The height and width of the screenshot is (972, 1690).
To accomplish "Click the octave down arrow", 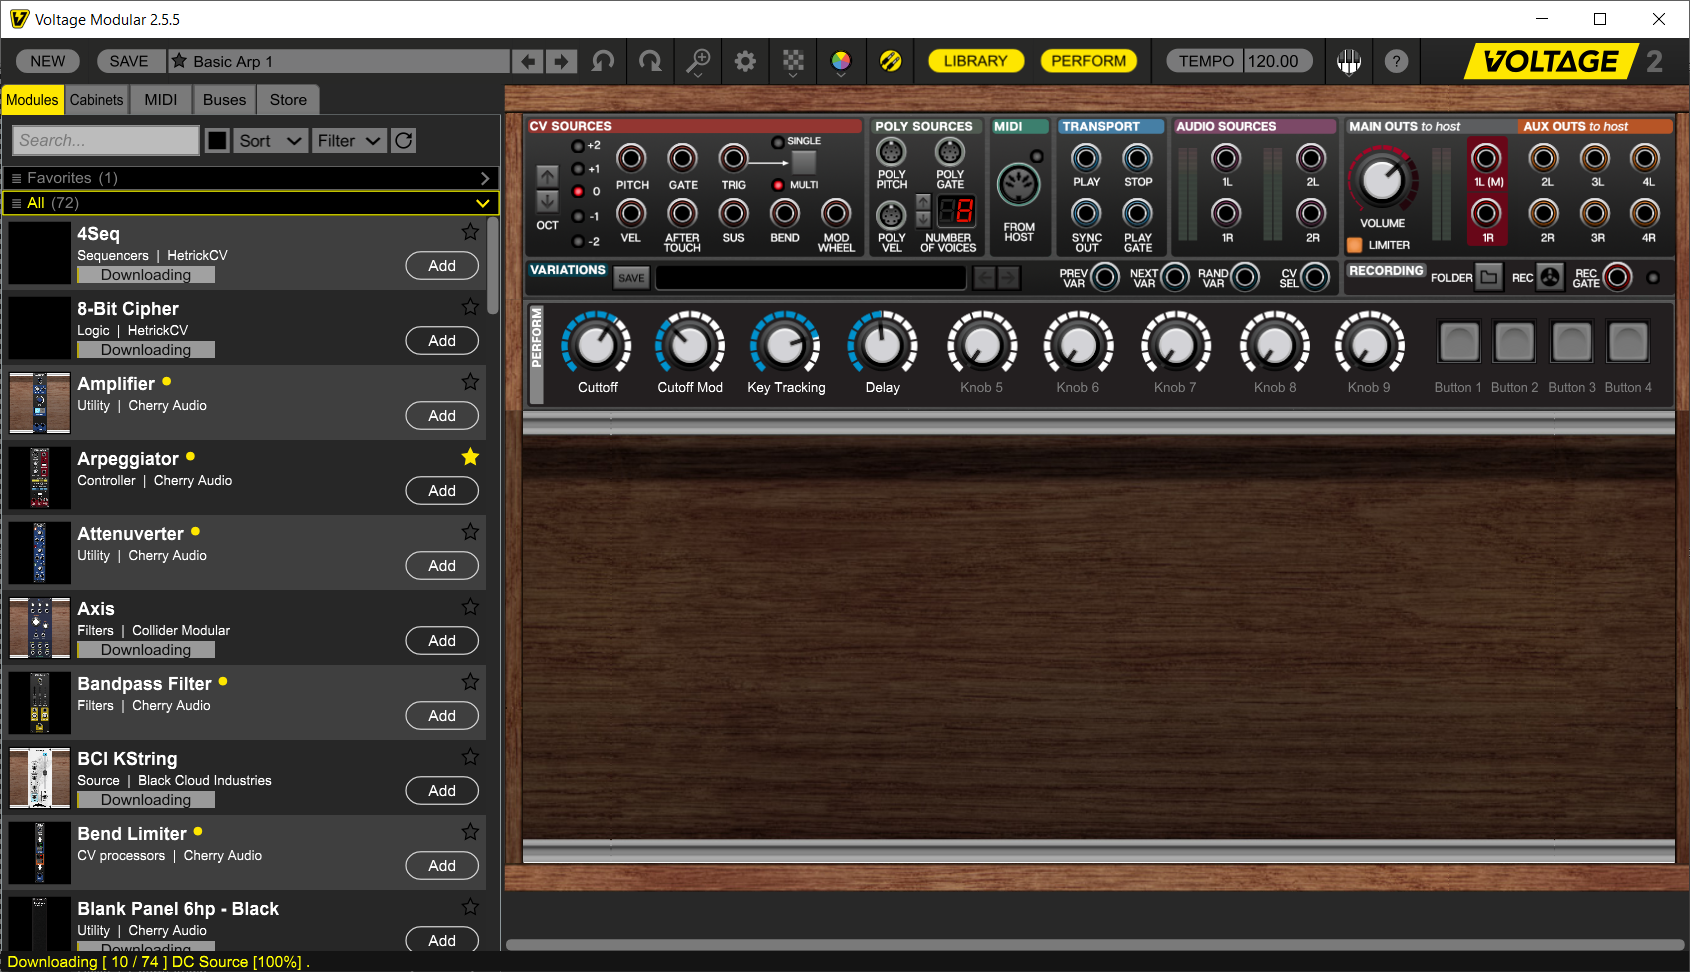I will 547,201.
